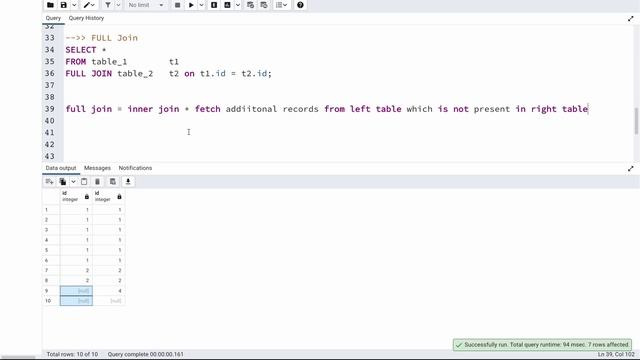Image resolution: width=640 pixels, height=360 pixels.
Task: Click the Successfully run notification message
Action: (x=542, y=345)
